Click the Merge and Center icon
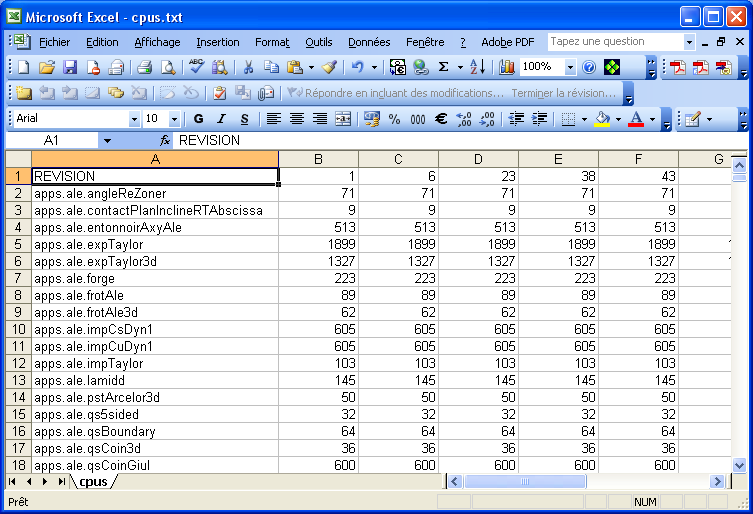753x514 pixels. tap(343, 119)
